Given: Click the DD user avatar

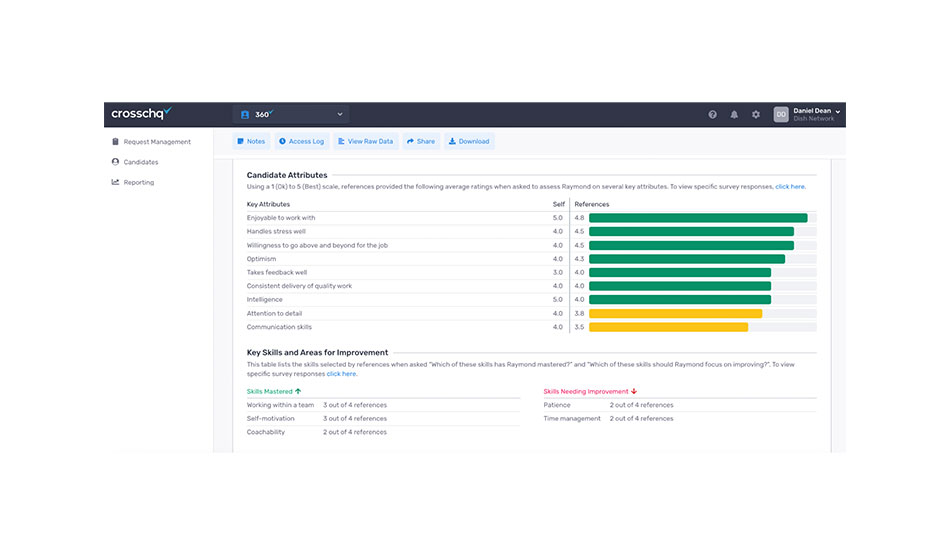Looking at the screenshot, I should point(781,115).
